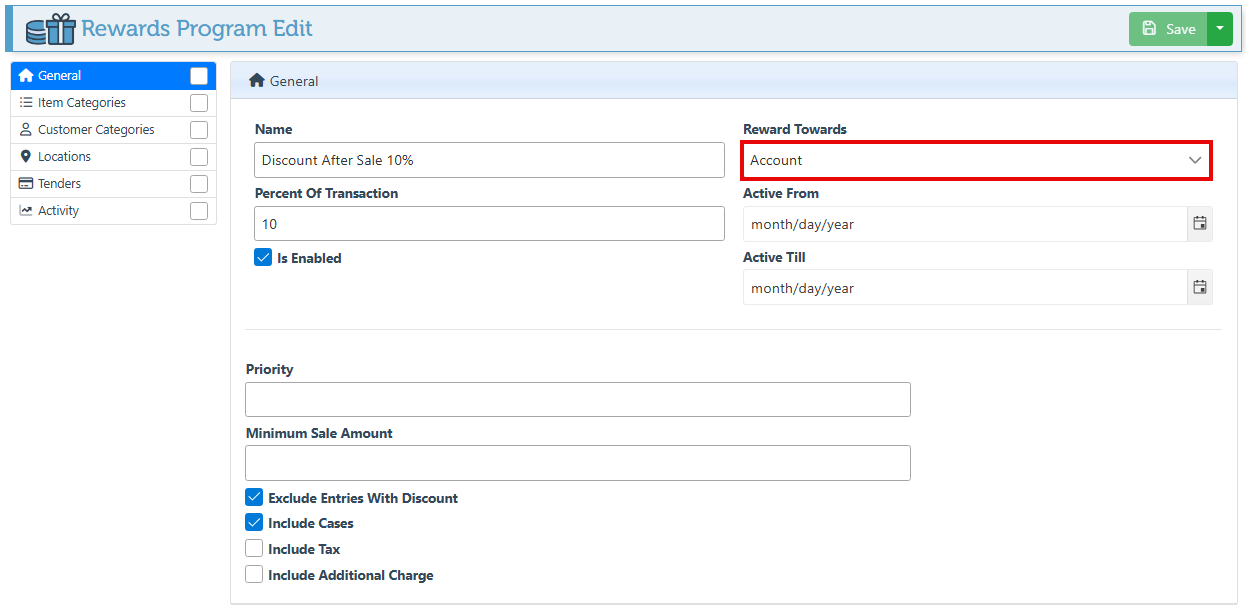This screenshot has width=1246, height=608.
Task: Click the Customer Categories person icon
Action: pyautogui.click(x=26, y=129)
